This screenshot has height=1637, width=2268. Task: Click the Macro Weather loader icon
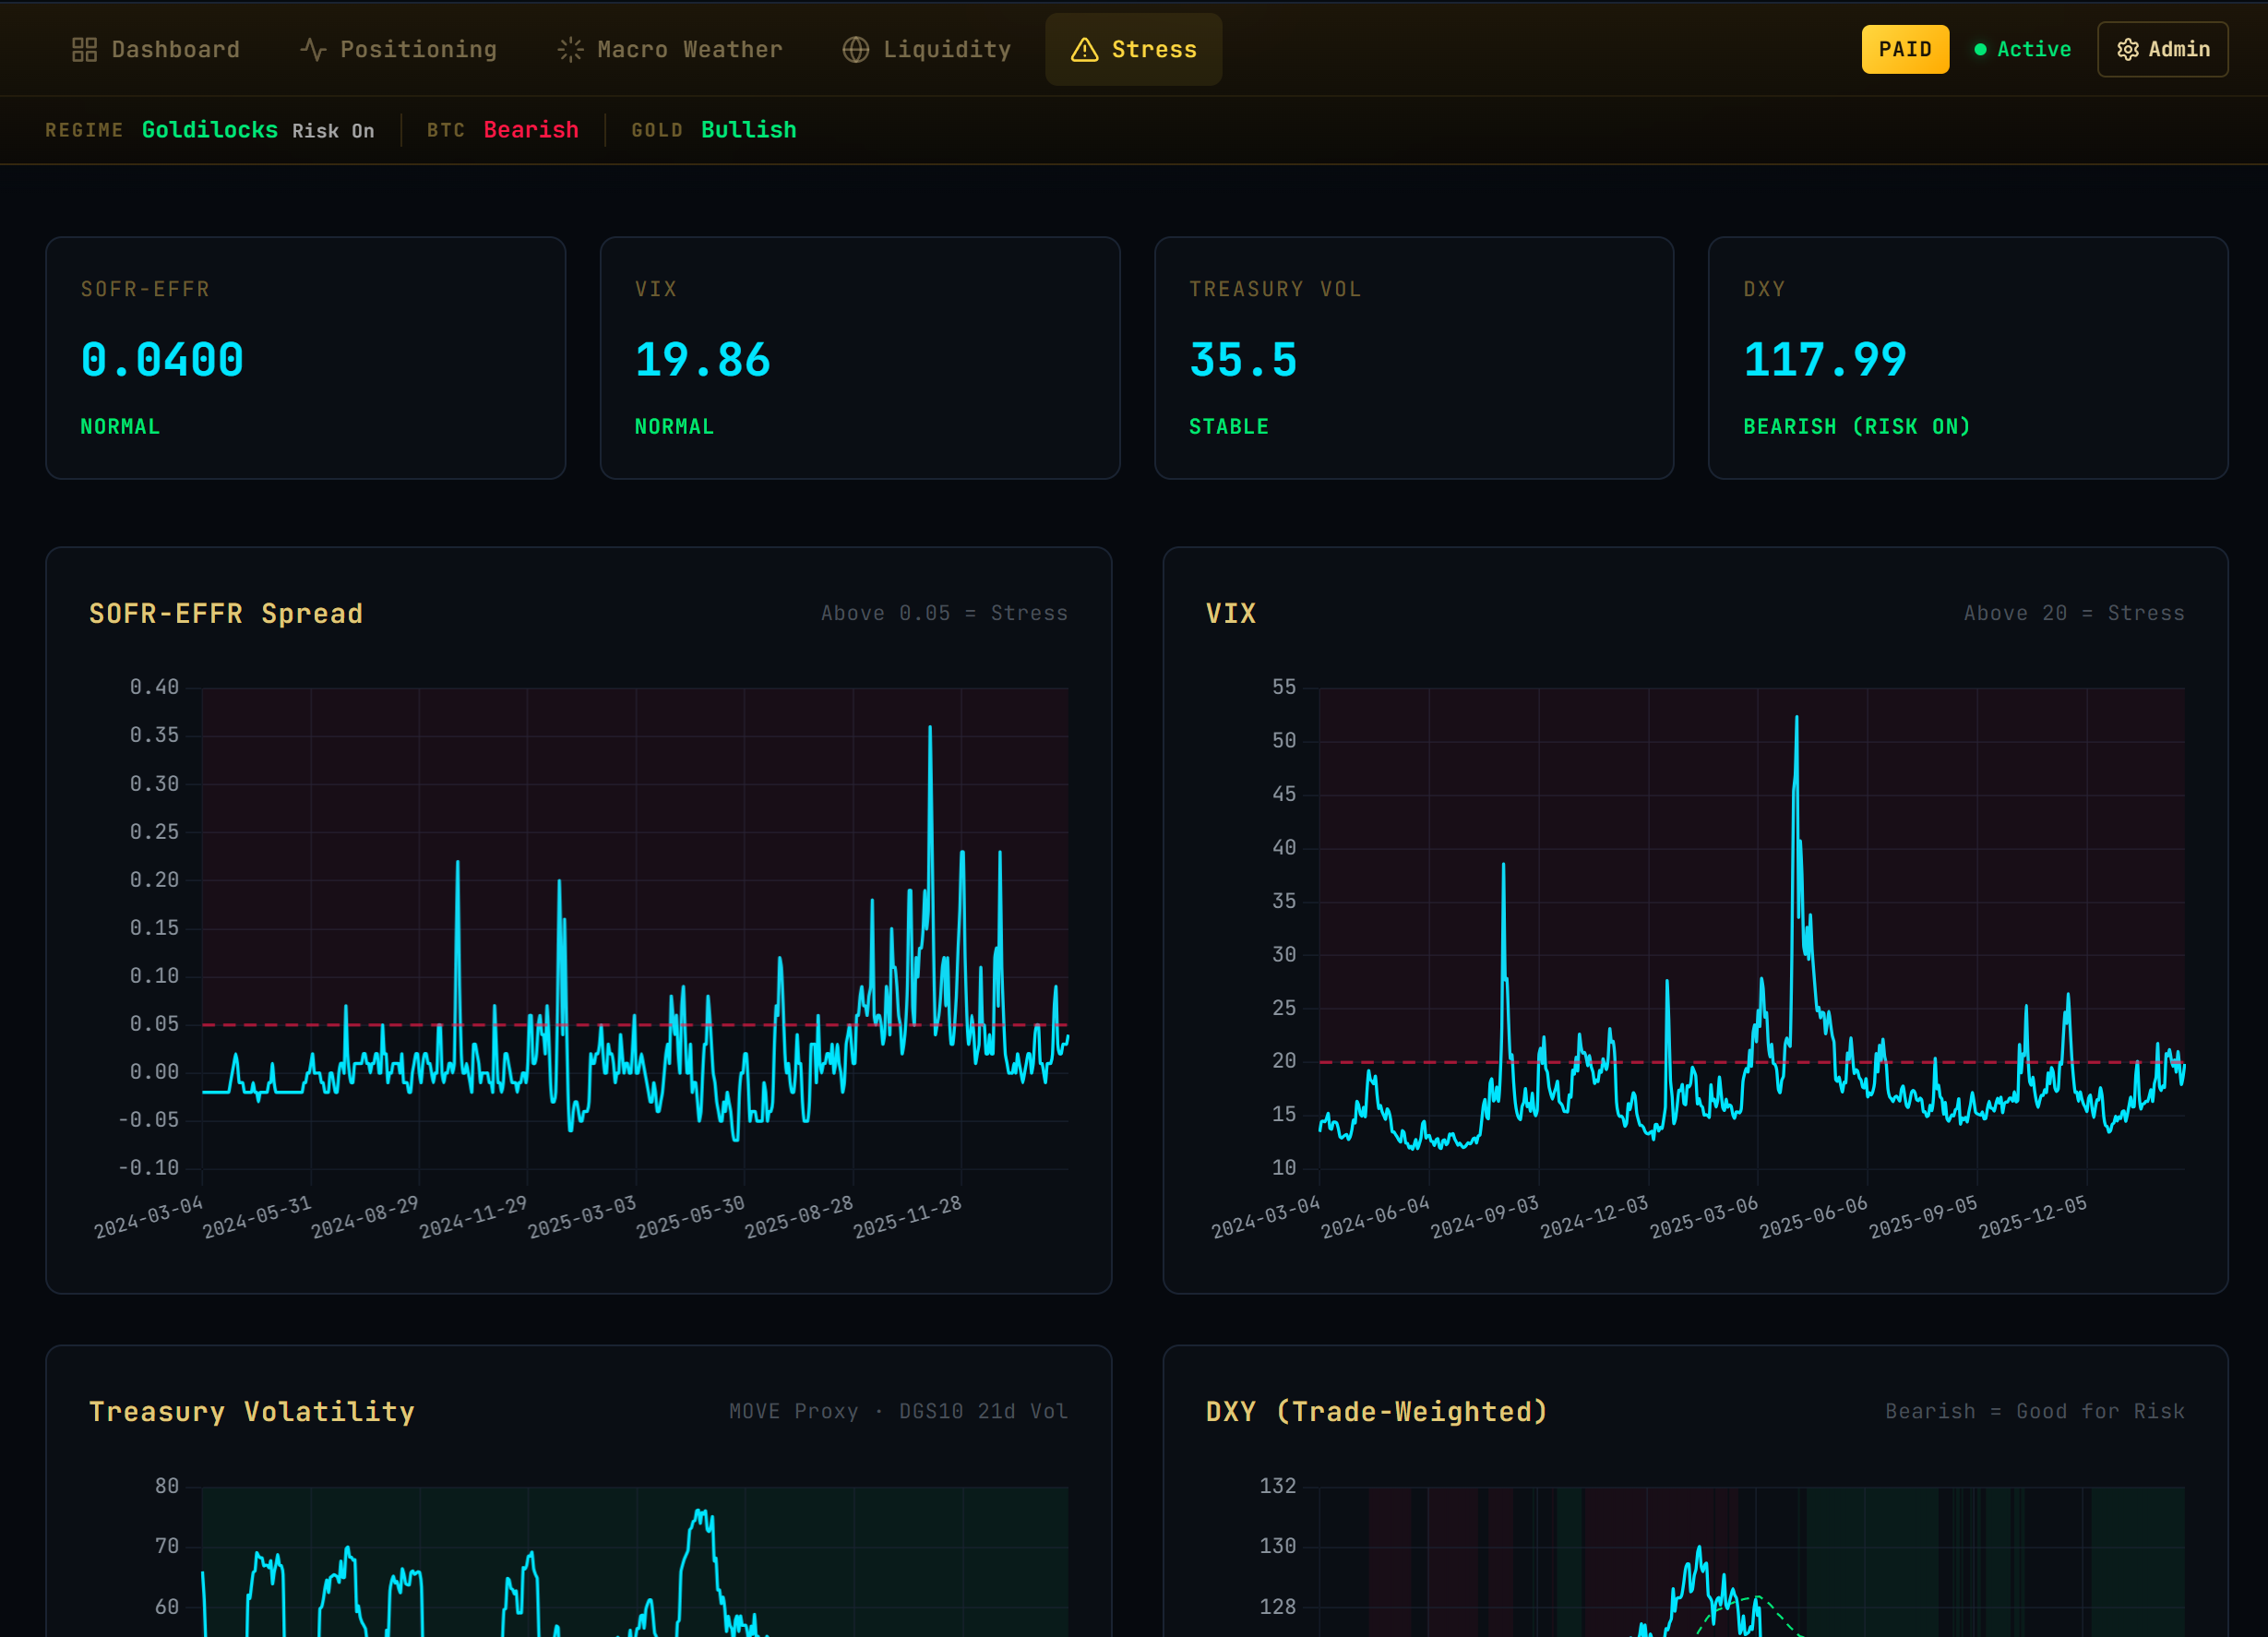click(570, 50)
